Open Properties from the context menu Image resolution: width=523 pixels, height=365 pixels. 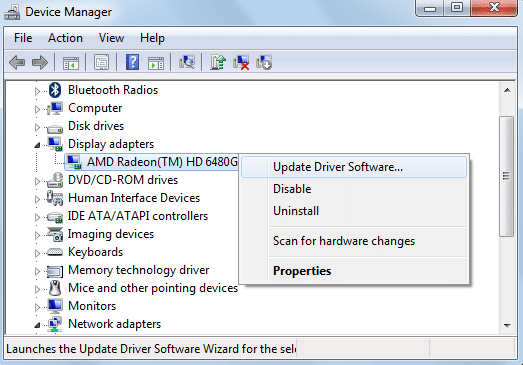pos(354,271)
